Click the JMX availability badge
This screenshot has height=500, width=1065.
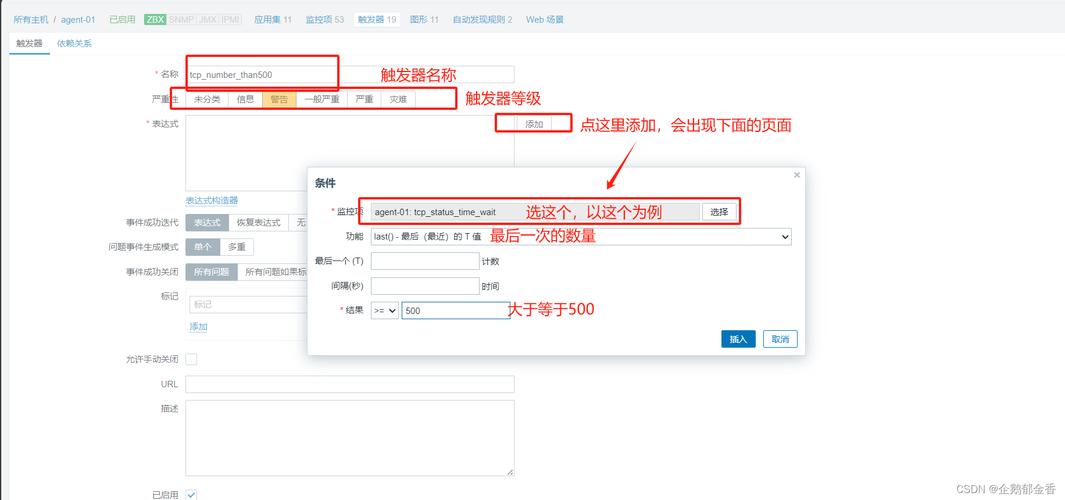pos(206,20)
